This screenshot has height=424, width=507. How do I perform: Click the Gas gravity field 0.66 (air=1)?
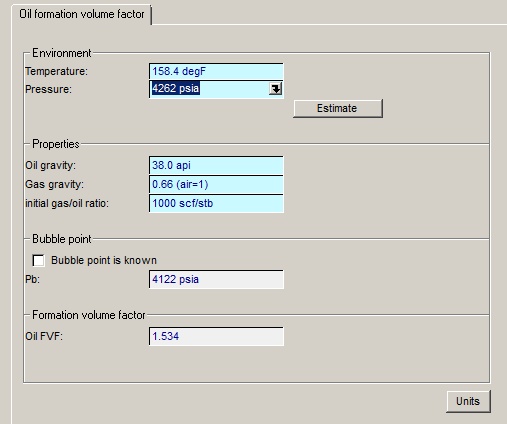[216, 184]
